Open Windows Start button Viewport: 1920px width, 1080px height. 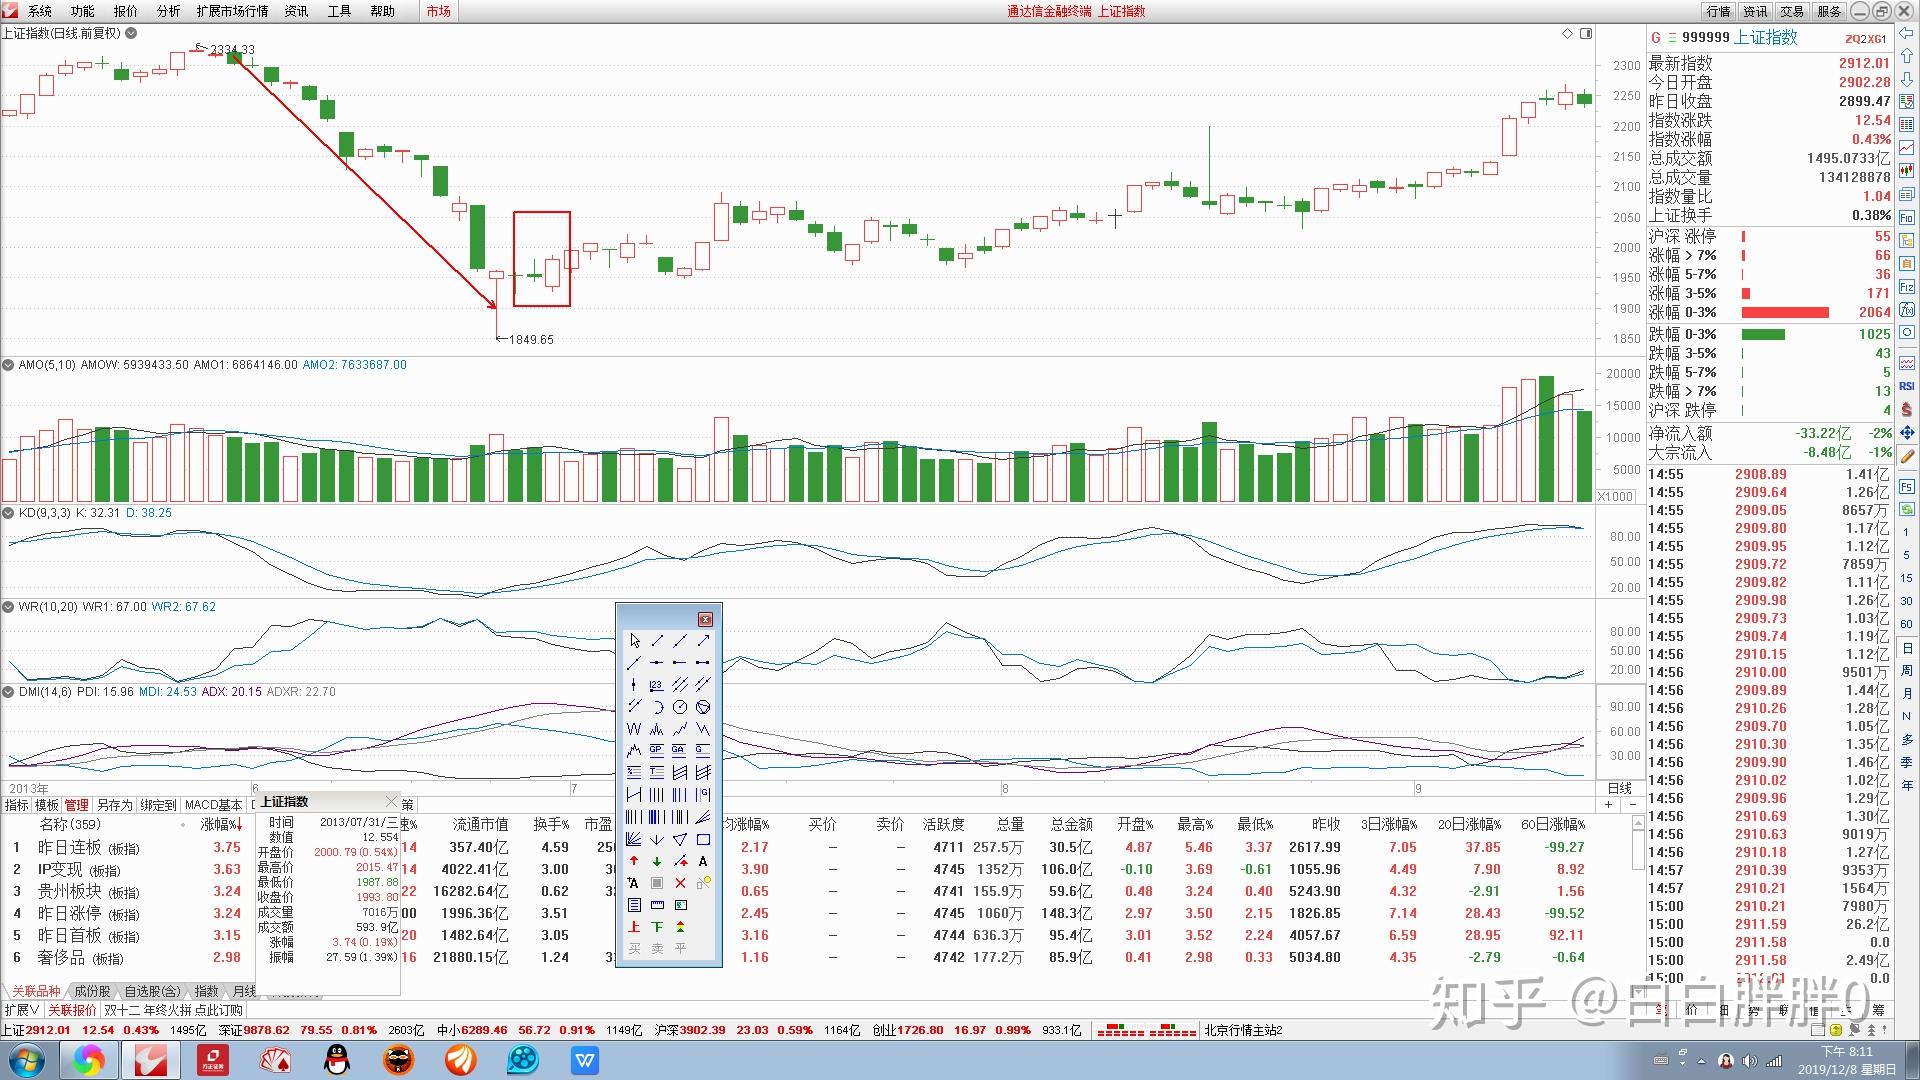[x=27, y=1060]
